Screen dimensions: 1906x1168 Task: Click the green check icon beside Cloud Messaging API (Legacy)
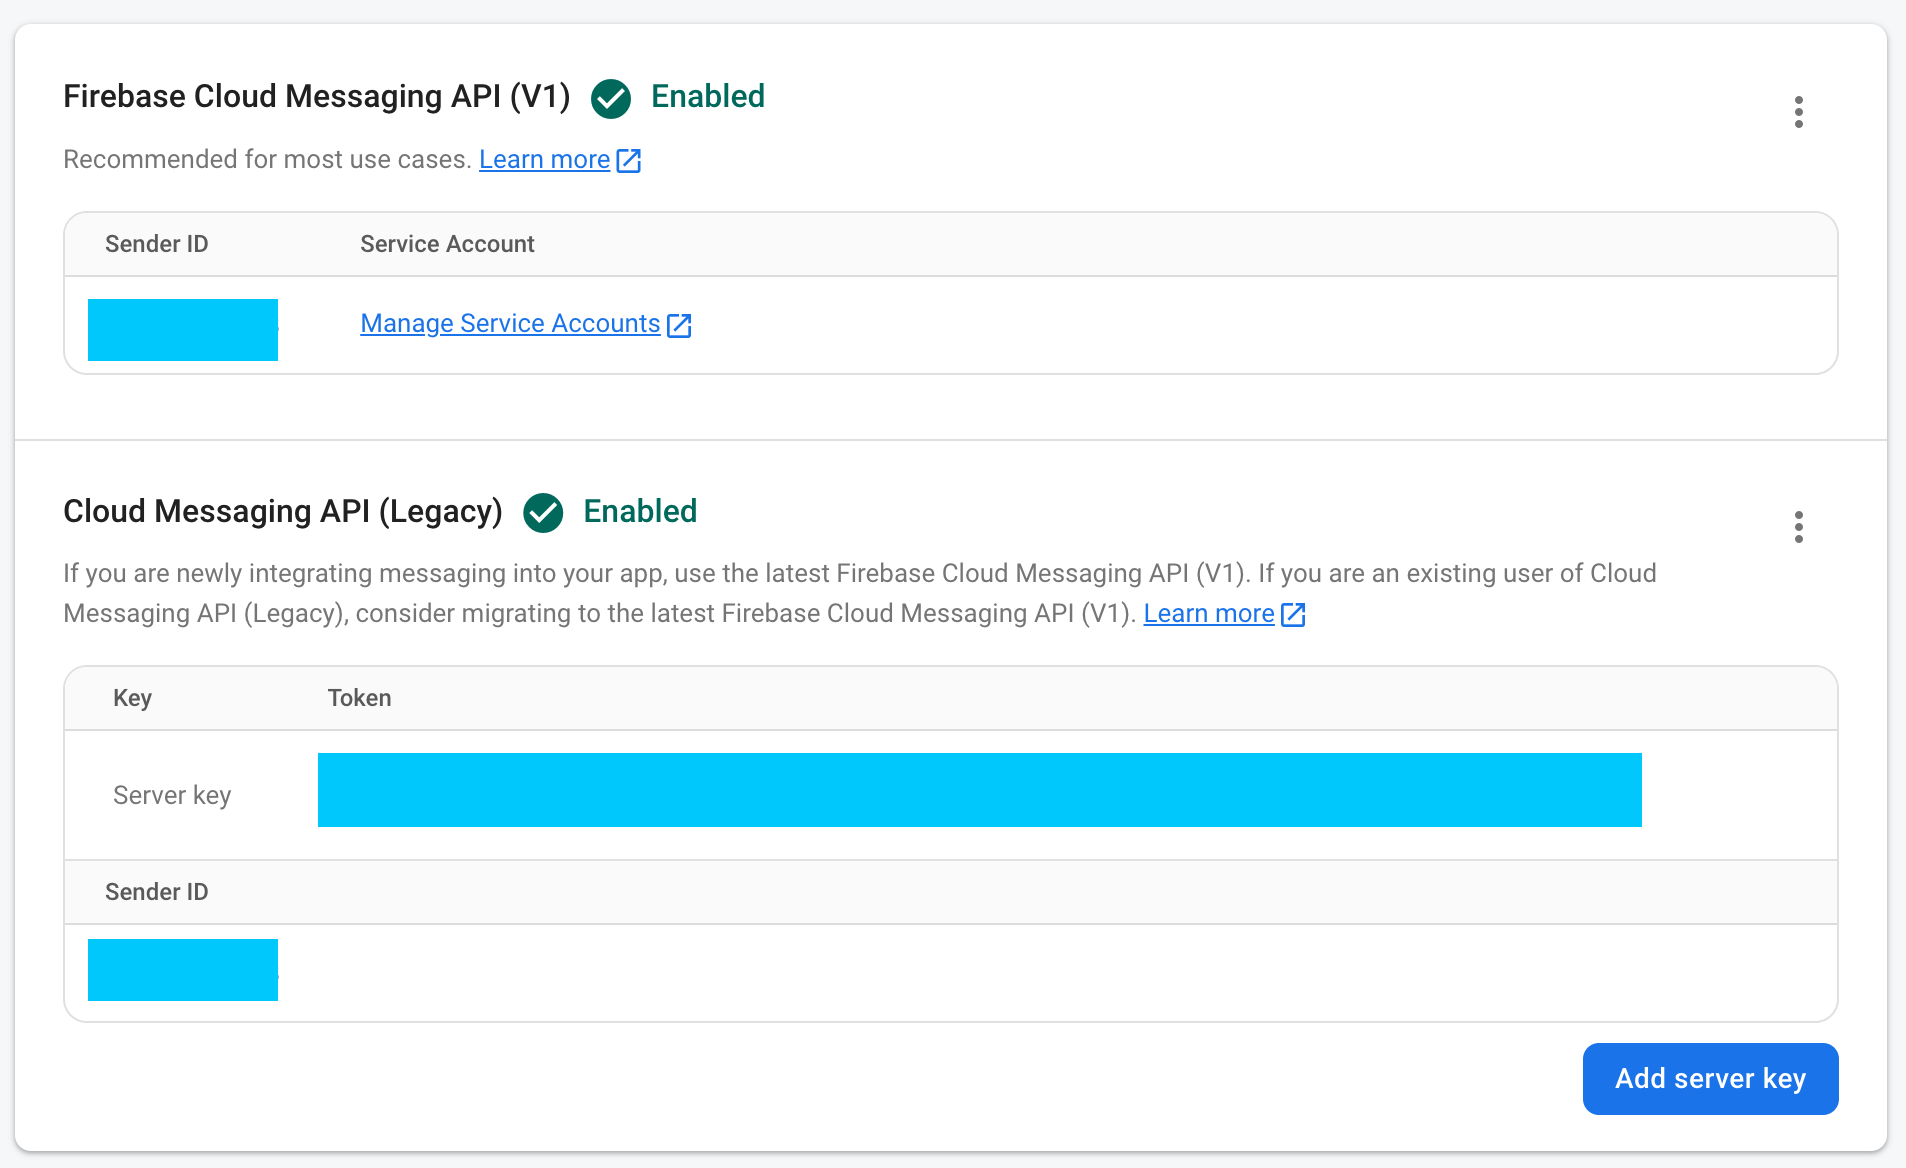[x=543, y=513]
